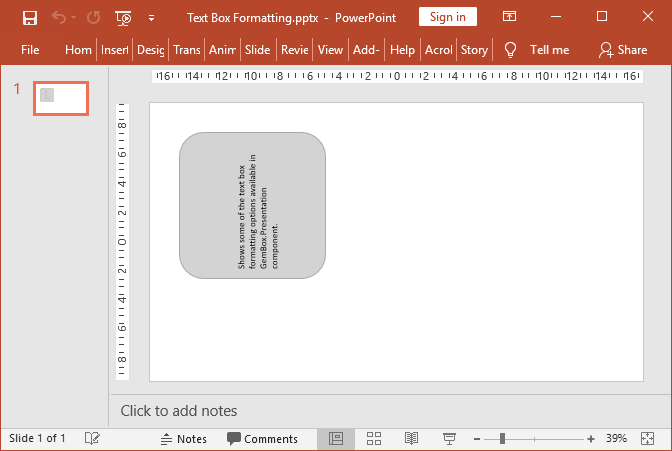Switch to the View tab
This screenshot has height=451, width=672.
330,50
